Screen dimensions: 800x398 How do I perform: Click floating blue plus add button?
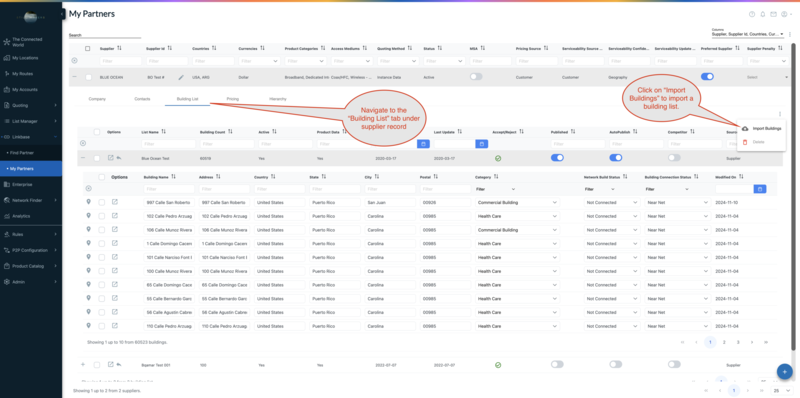point(784,372)
